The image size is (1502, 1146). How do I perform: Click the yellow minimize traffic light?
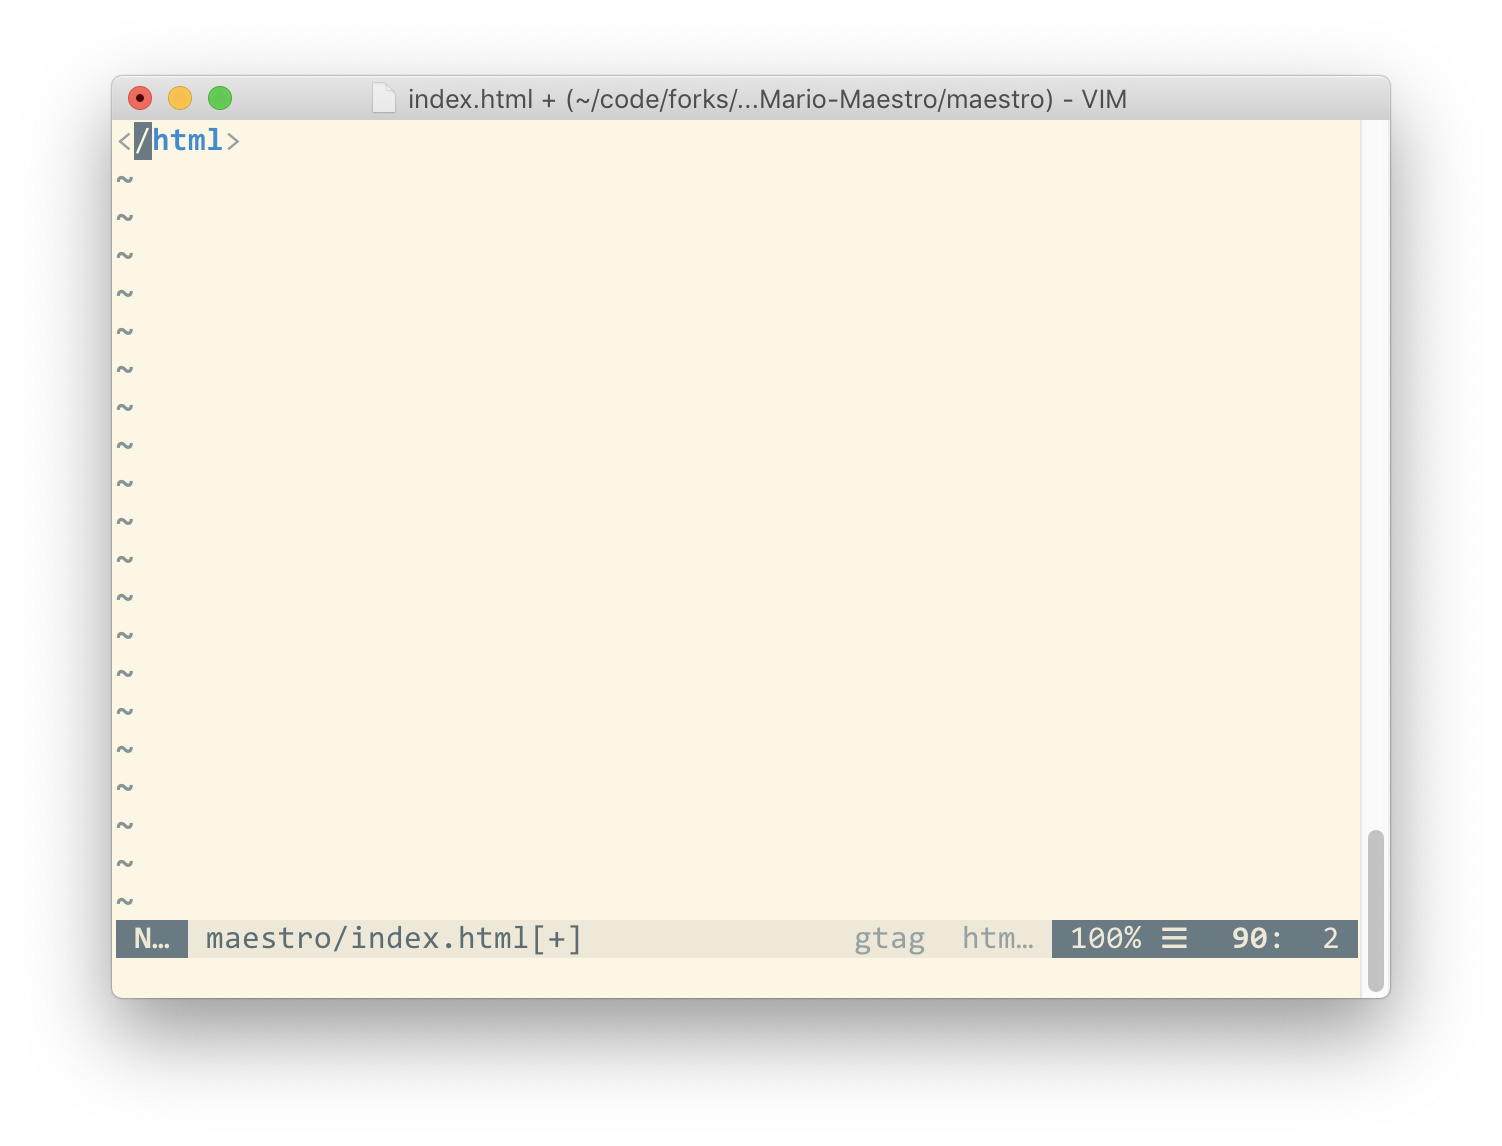point(180,98)
